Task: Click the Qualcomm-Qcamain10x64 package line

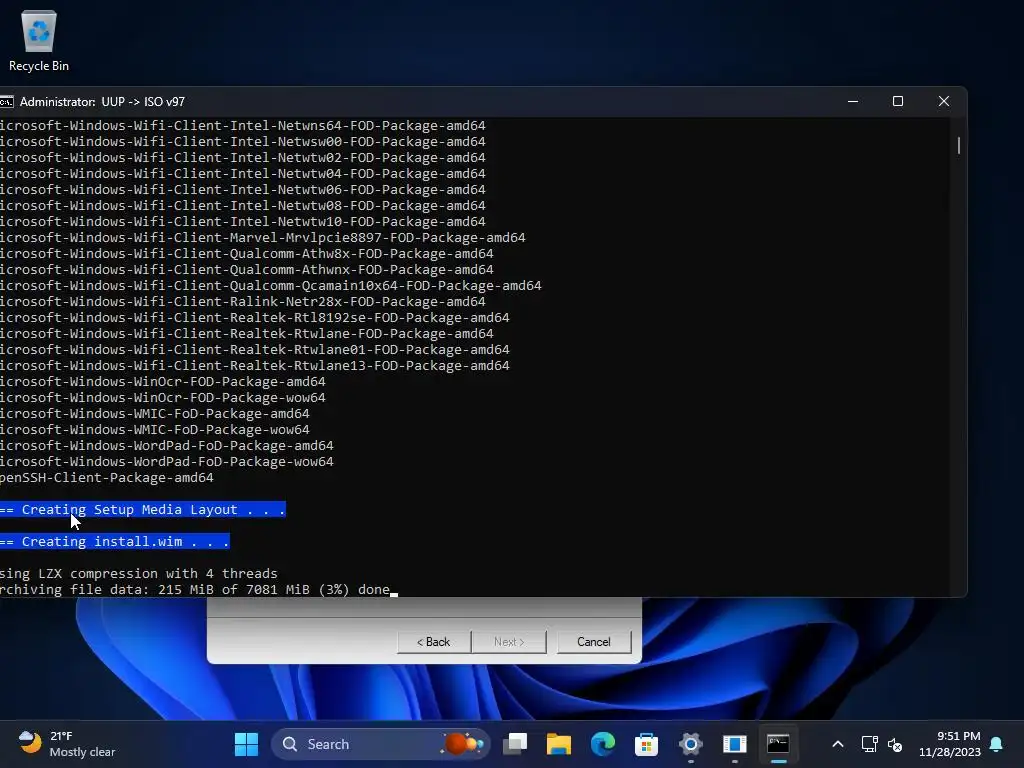Action: [x=270, y=285]
